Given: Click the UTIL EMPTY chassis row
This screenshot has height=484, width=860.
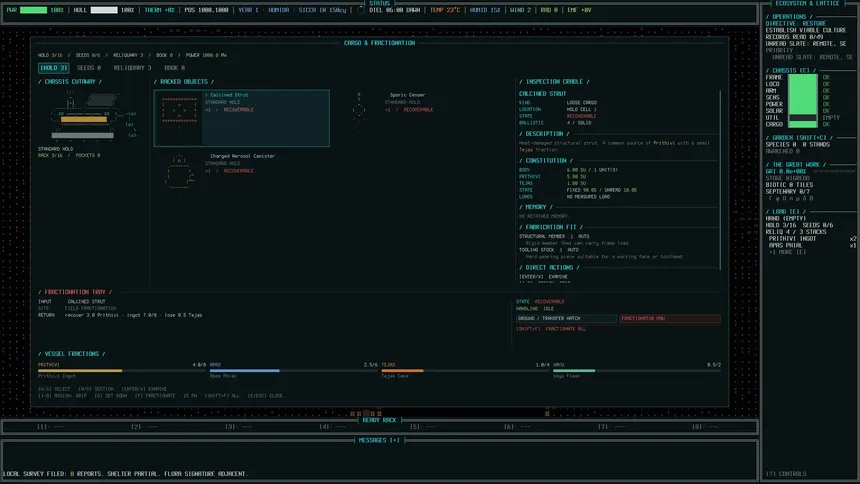Looking at the screenshot, I should pyautogui.click(x=803, y=117).
